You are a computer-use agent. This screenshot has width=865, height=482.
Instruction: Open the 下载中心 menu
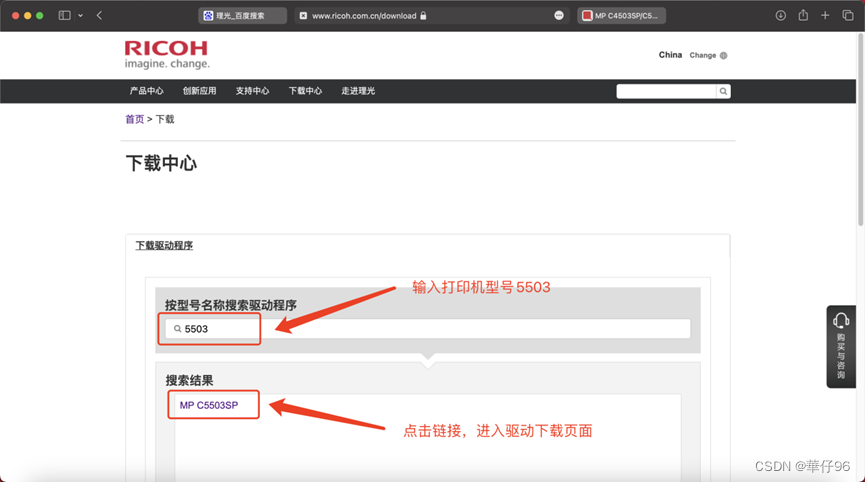(305, 91)
